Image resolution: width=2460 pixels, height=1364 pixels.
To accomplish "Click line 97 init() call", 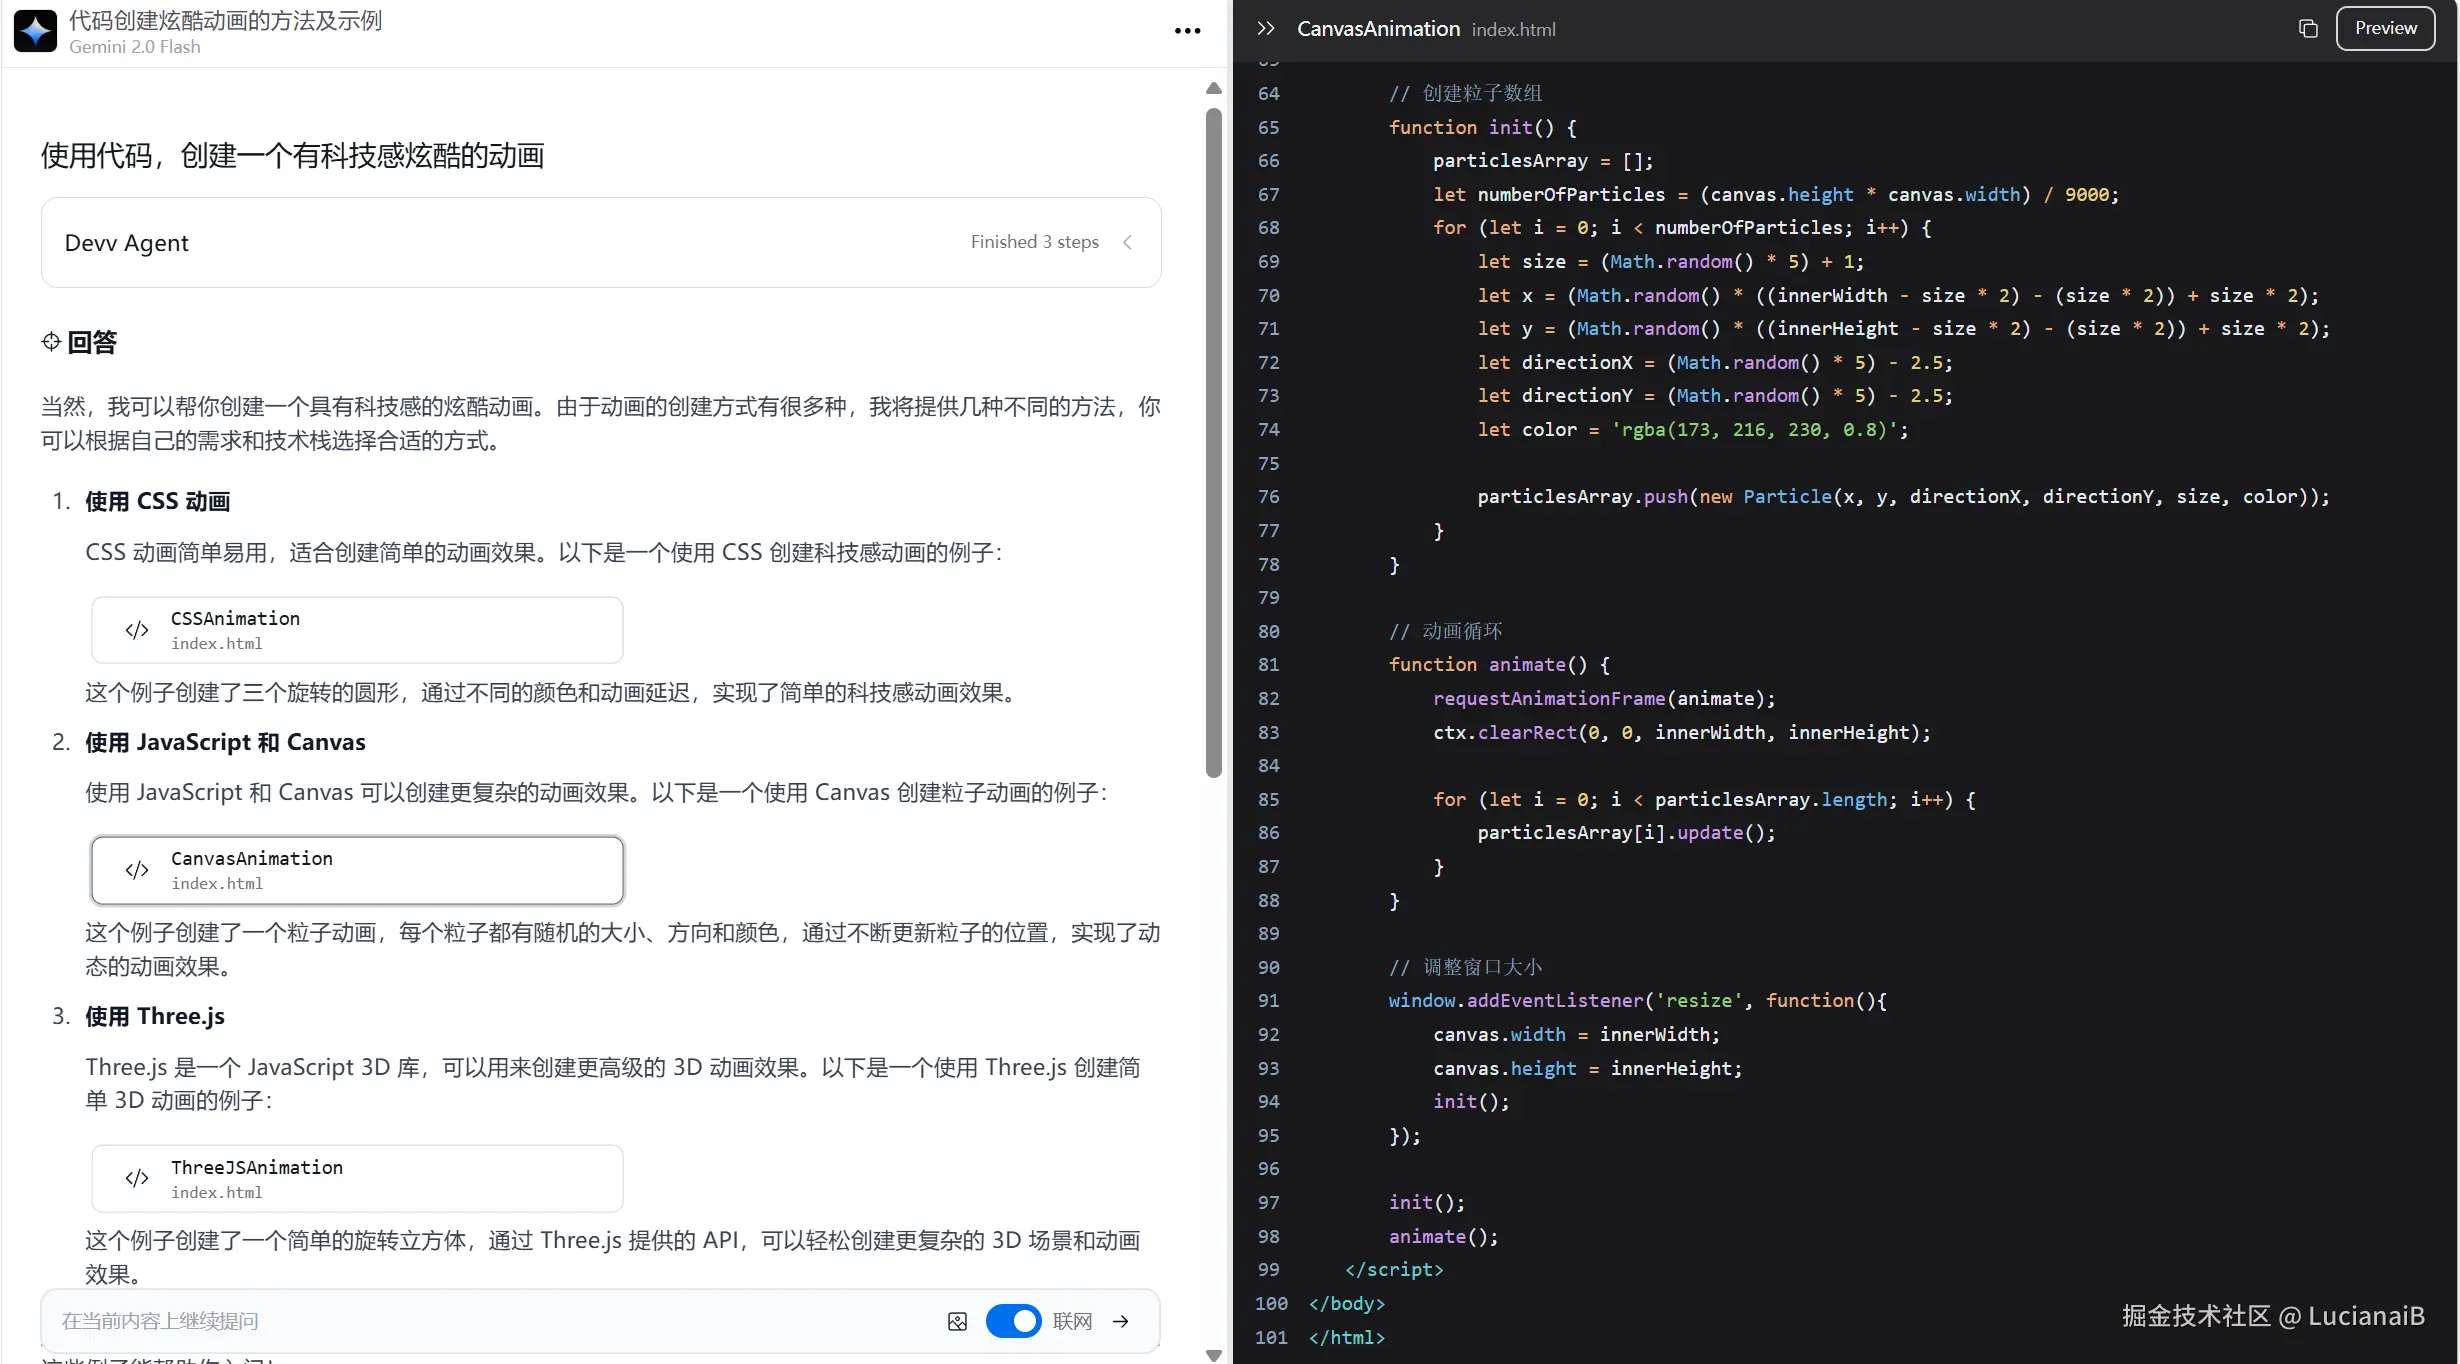I will click(1426, 1202).
